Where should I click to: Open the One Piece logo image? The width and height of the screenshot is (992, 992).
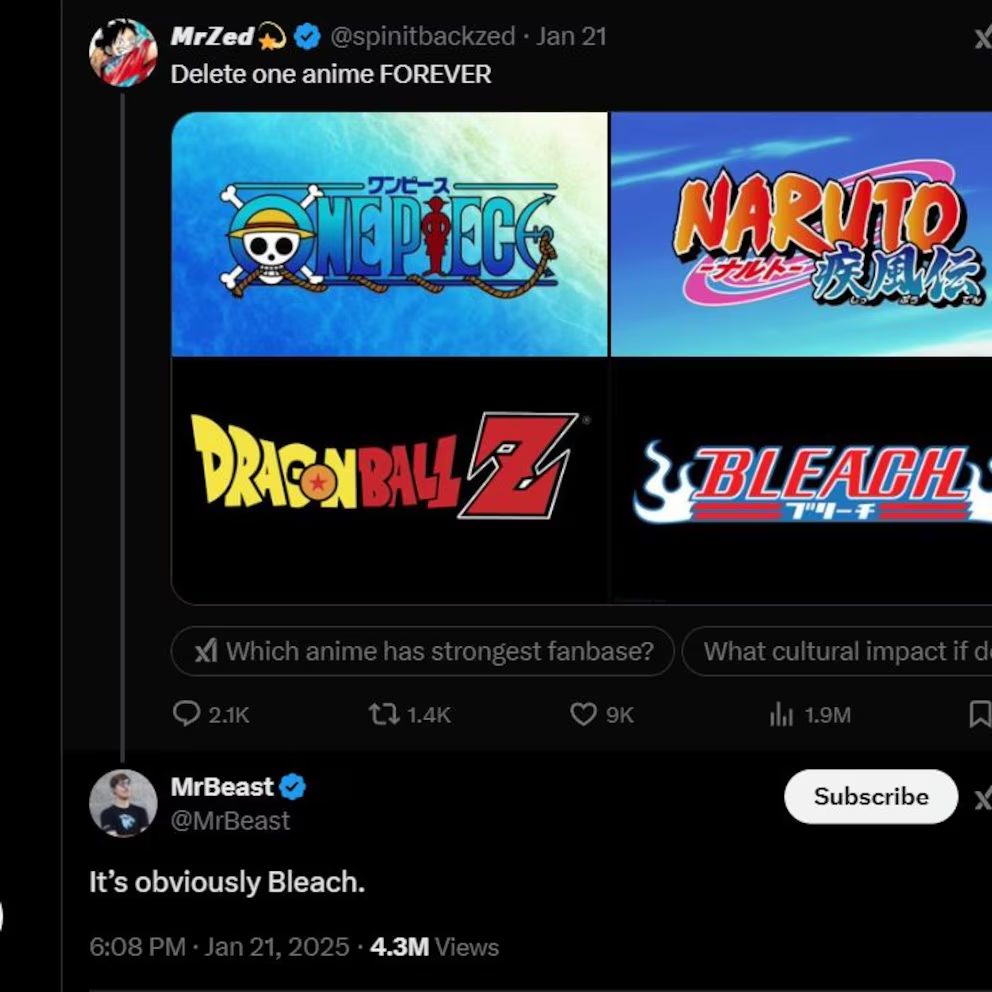point(390,234)
